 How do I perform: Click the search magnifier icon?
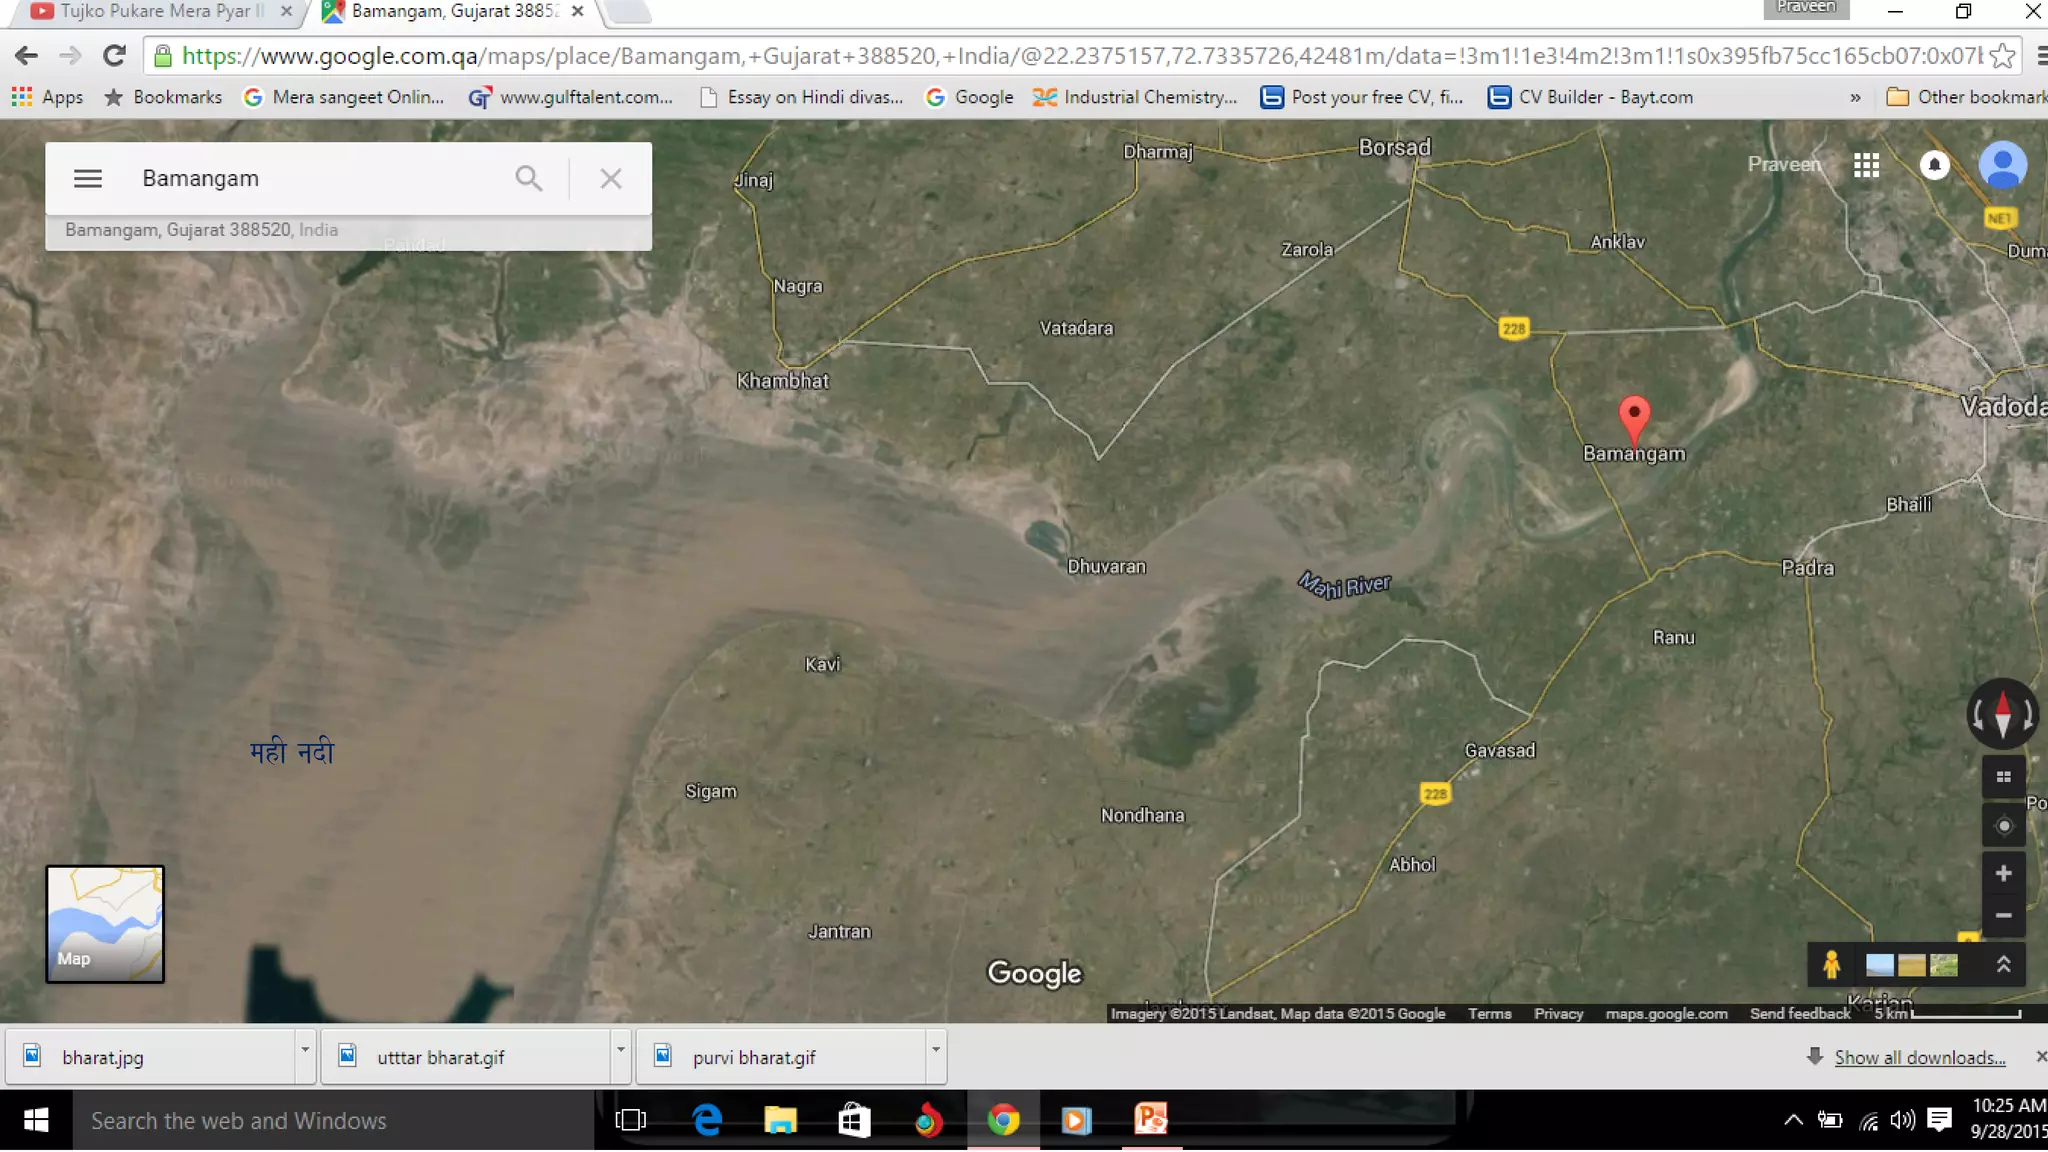pos(528,178)
